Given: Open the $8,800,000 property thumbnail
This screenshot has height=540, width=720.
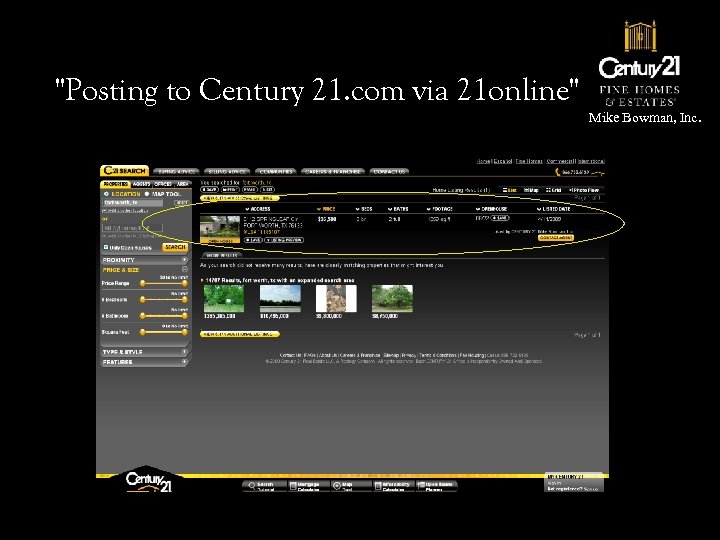Looking at the screenshot, I should (x=336, y=298).
